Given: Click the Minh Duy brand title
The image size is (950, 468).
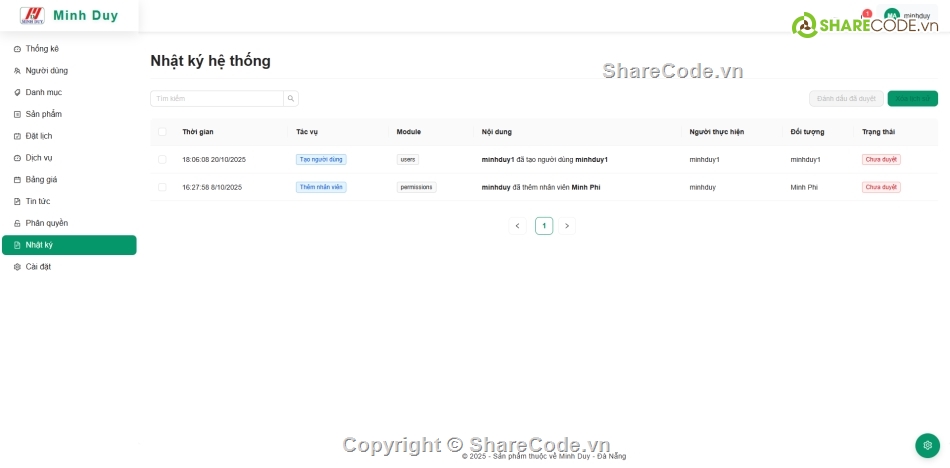Looking at the screenshot, I should point(85,16).
